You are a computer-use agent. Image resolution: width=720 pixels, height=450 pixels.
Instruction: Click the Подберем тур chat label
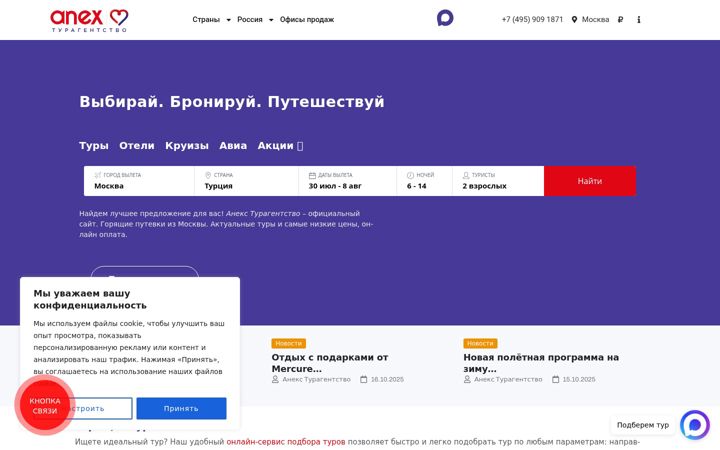click(x=643, y=425)
